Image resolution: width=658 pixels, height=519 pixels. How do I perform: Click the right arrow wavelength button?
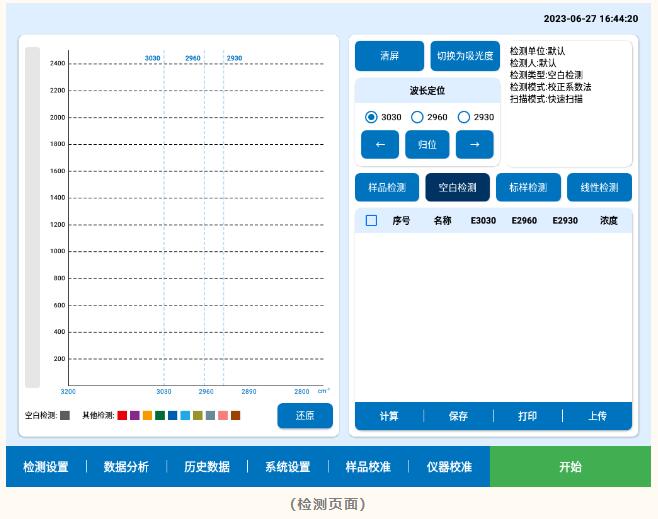(x=475, y=144)
